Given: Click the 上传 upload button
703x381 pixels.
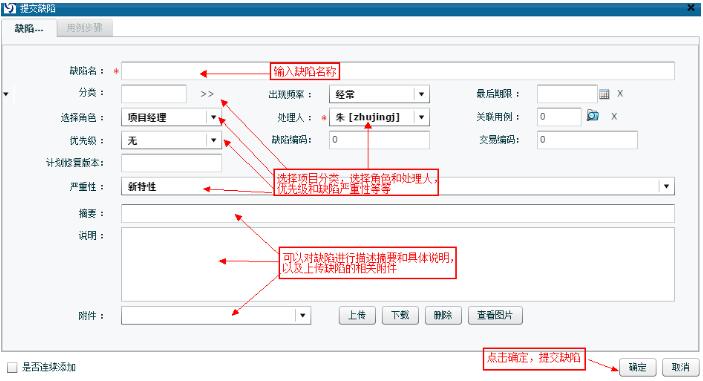Looking at the screenshot, I should tap(357, 315).
